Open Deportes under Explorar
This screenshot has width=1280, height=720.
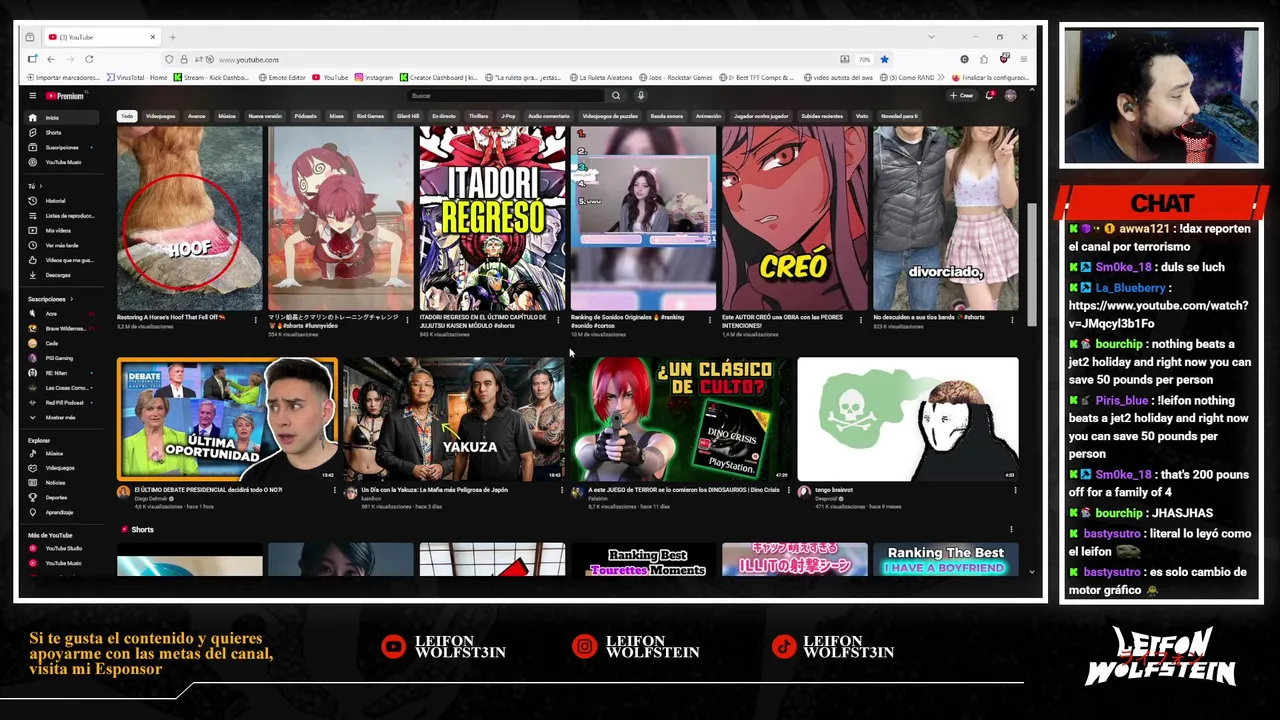pyautogui.click(x=60, y=497)
